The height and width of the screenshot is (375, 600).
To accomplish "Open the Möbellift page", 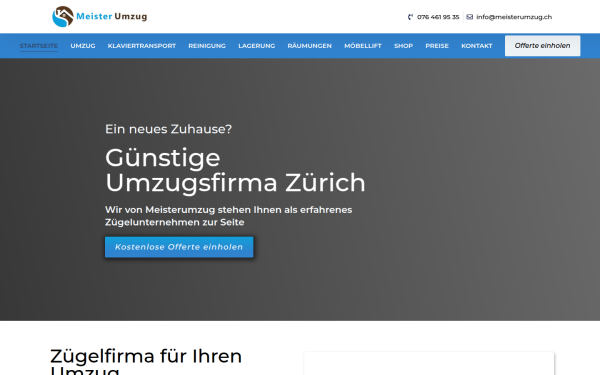I will click(363, 46).
